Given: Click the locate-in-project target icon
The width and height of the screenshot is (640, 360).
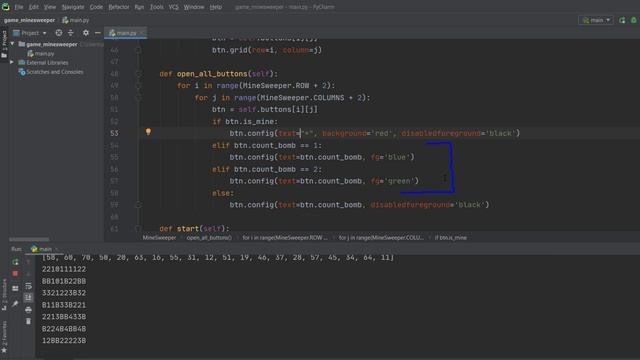Looking at the screenshot, I should coord(59,33).
